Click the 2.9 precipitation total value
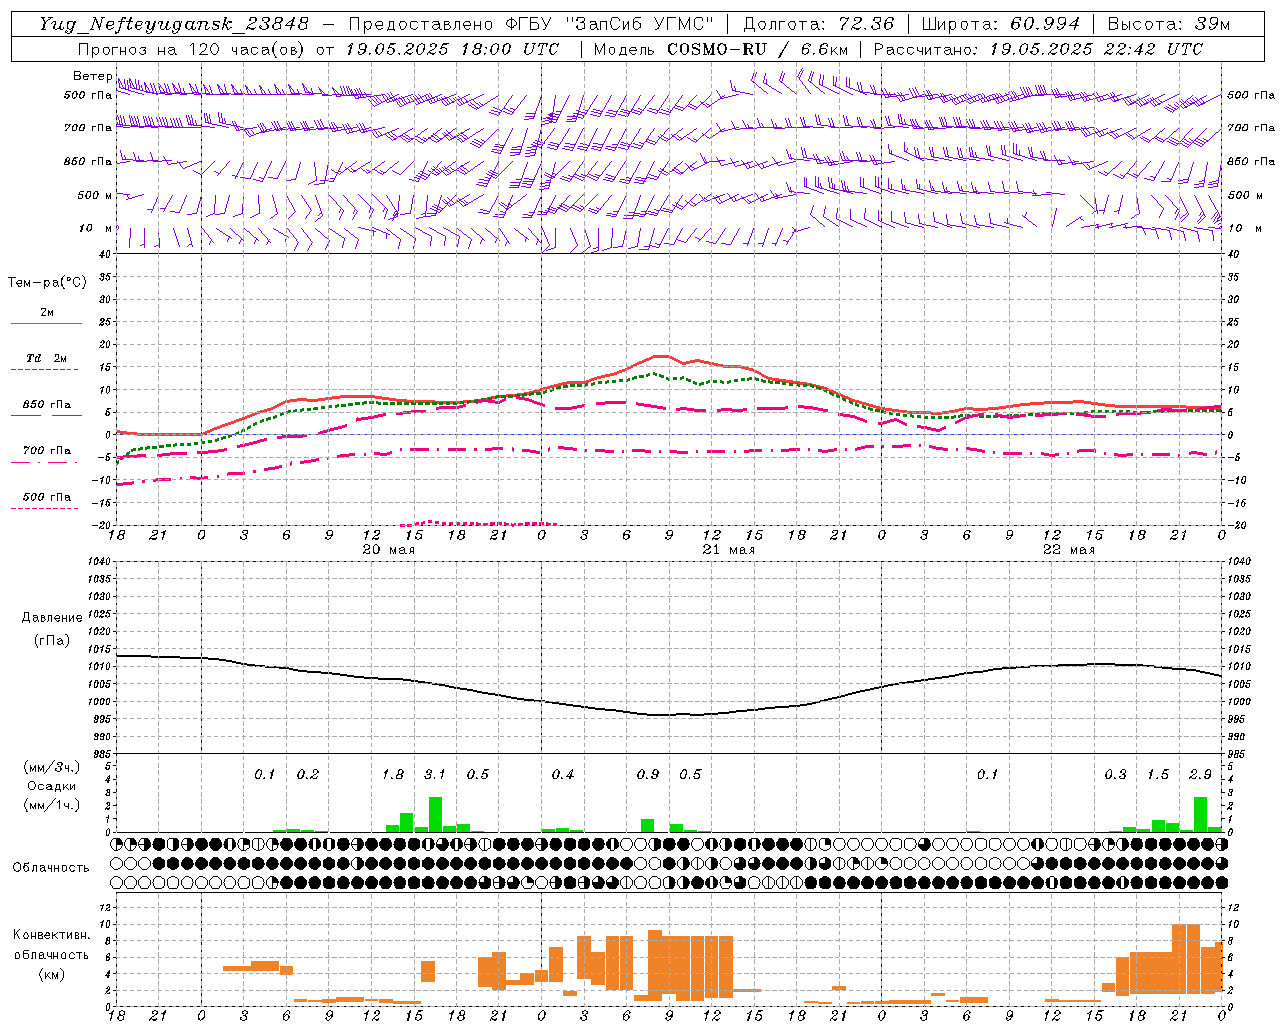 pyautogui.click(x=1200, y=774)
